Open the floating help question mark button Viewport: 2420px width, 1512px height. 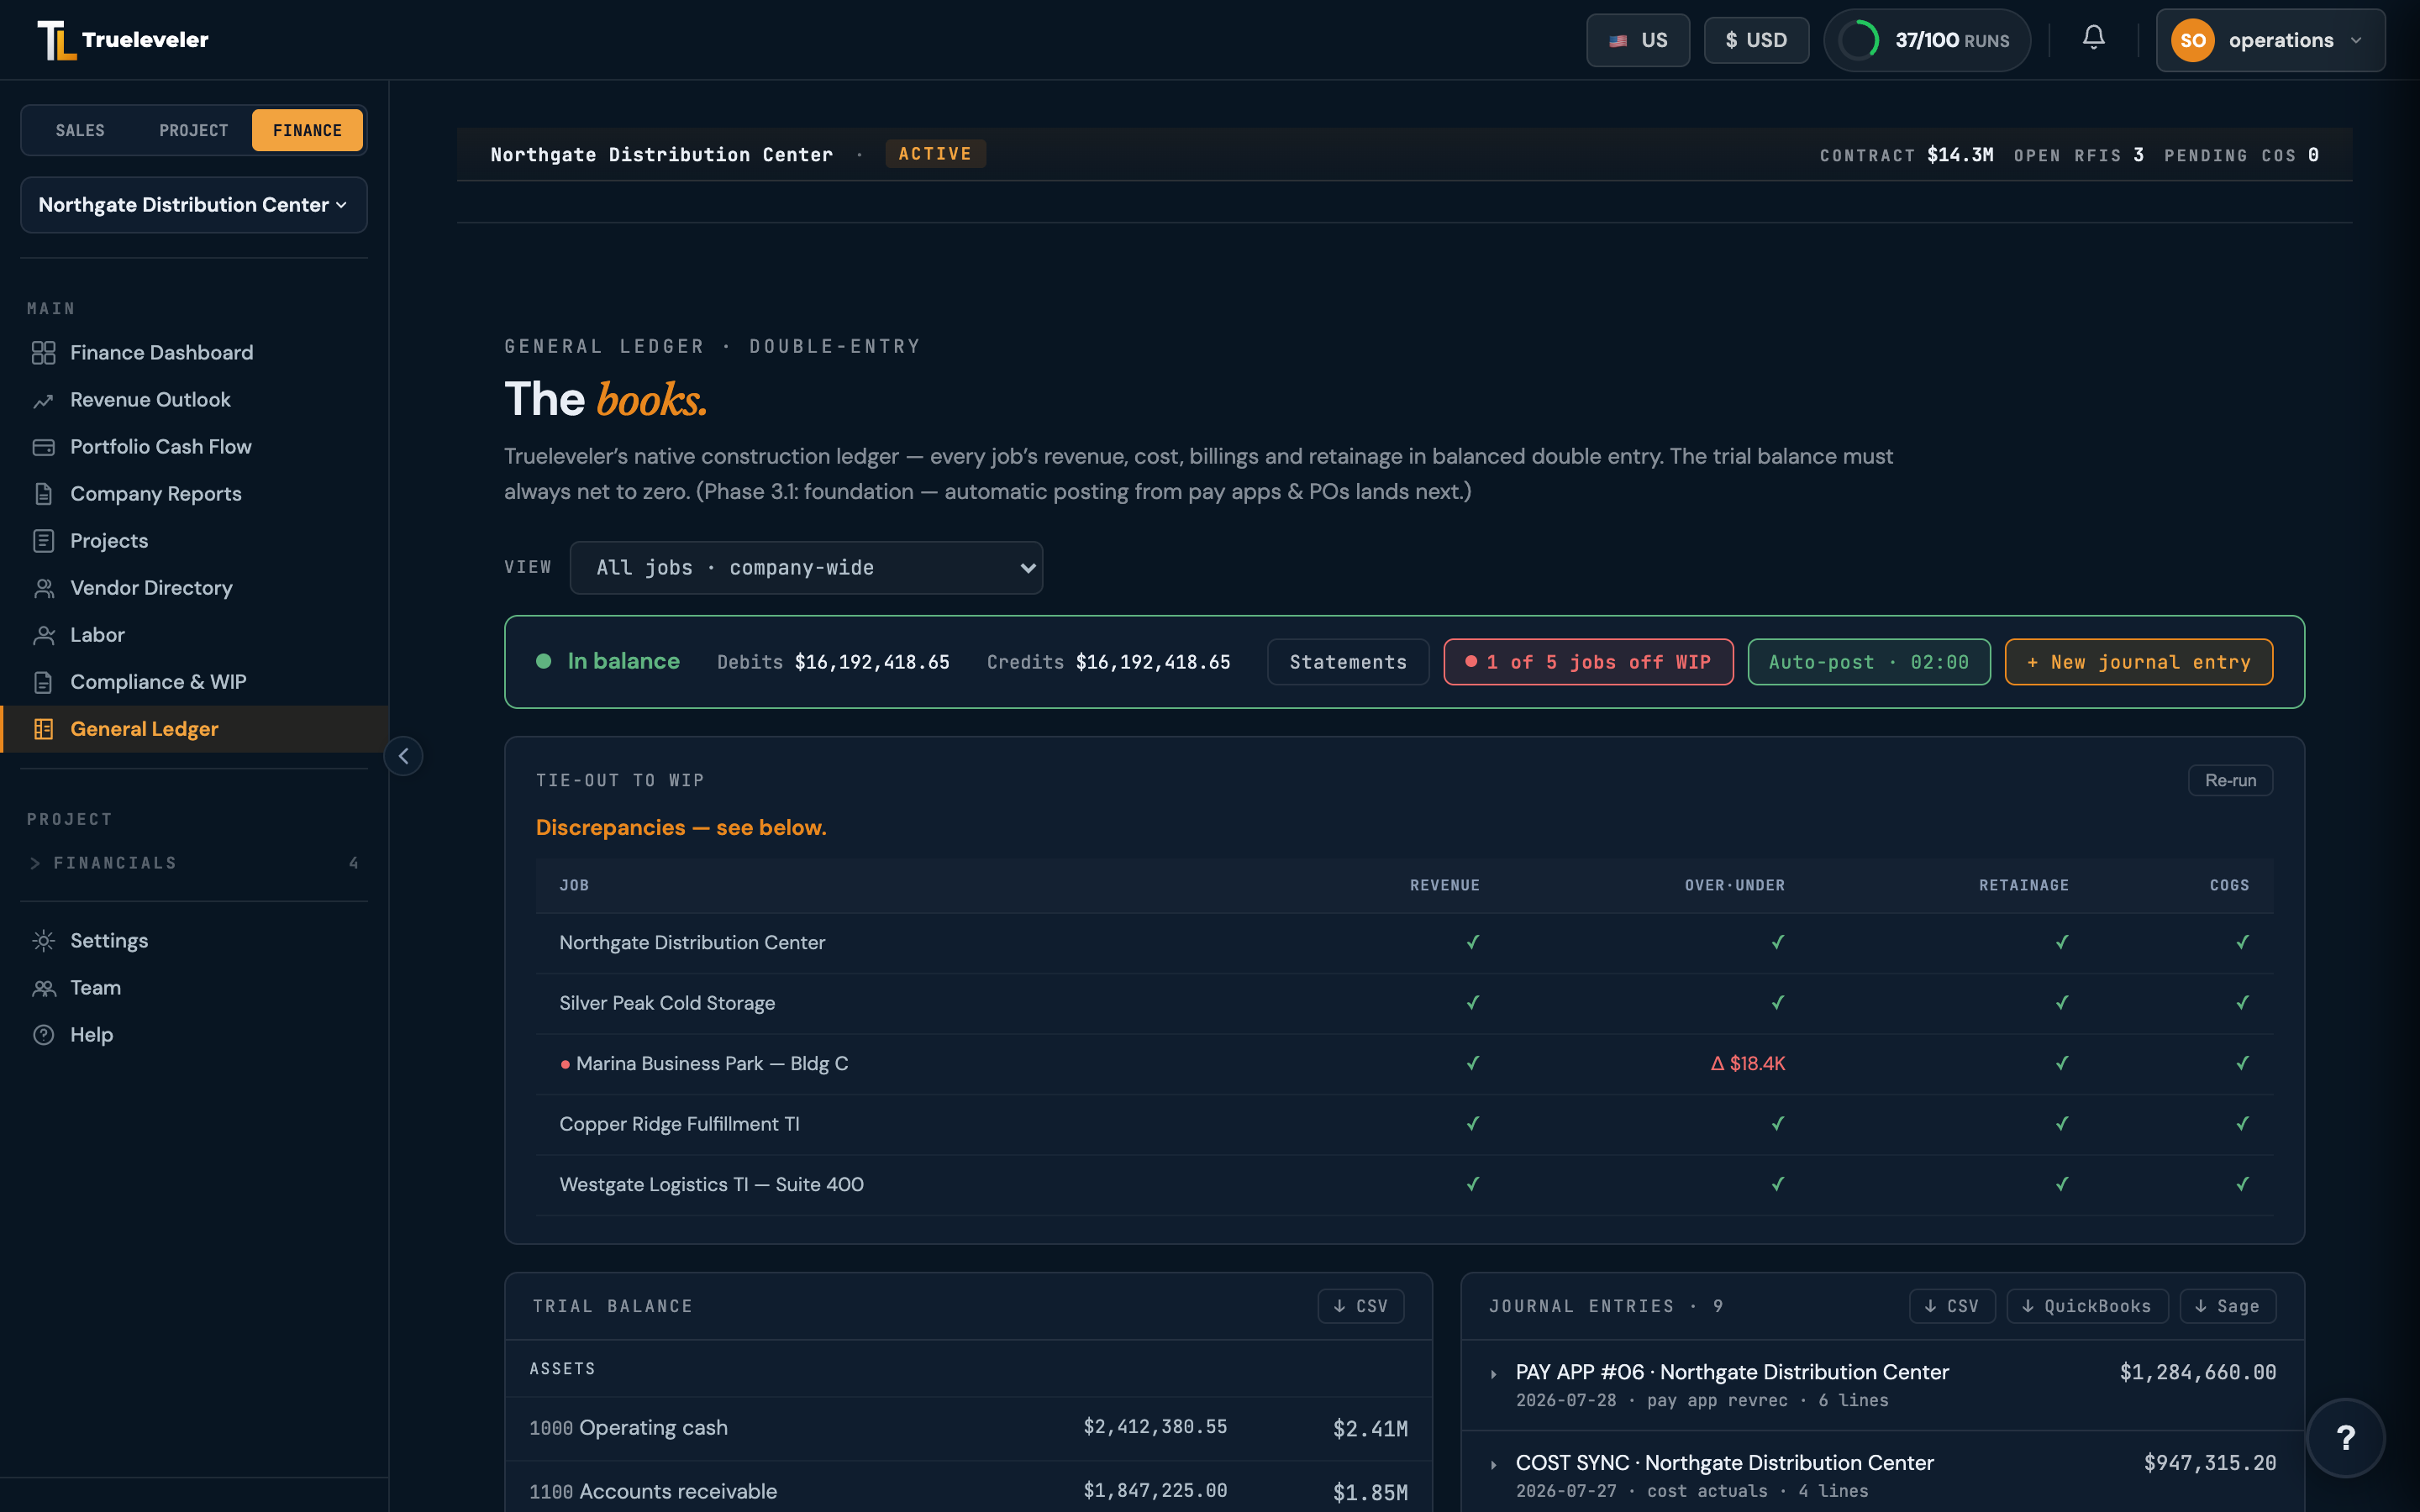(2345, 1438)
